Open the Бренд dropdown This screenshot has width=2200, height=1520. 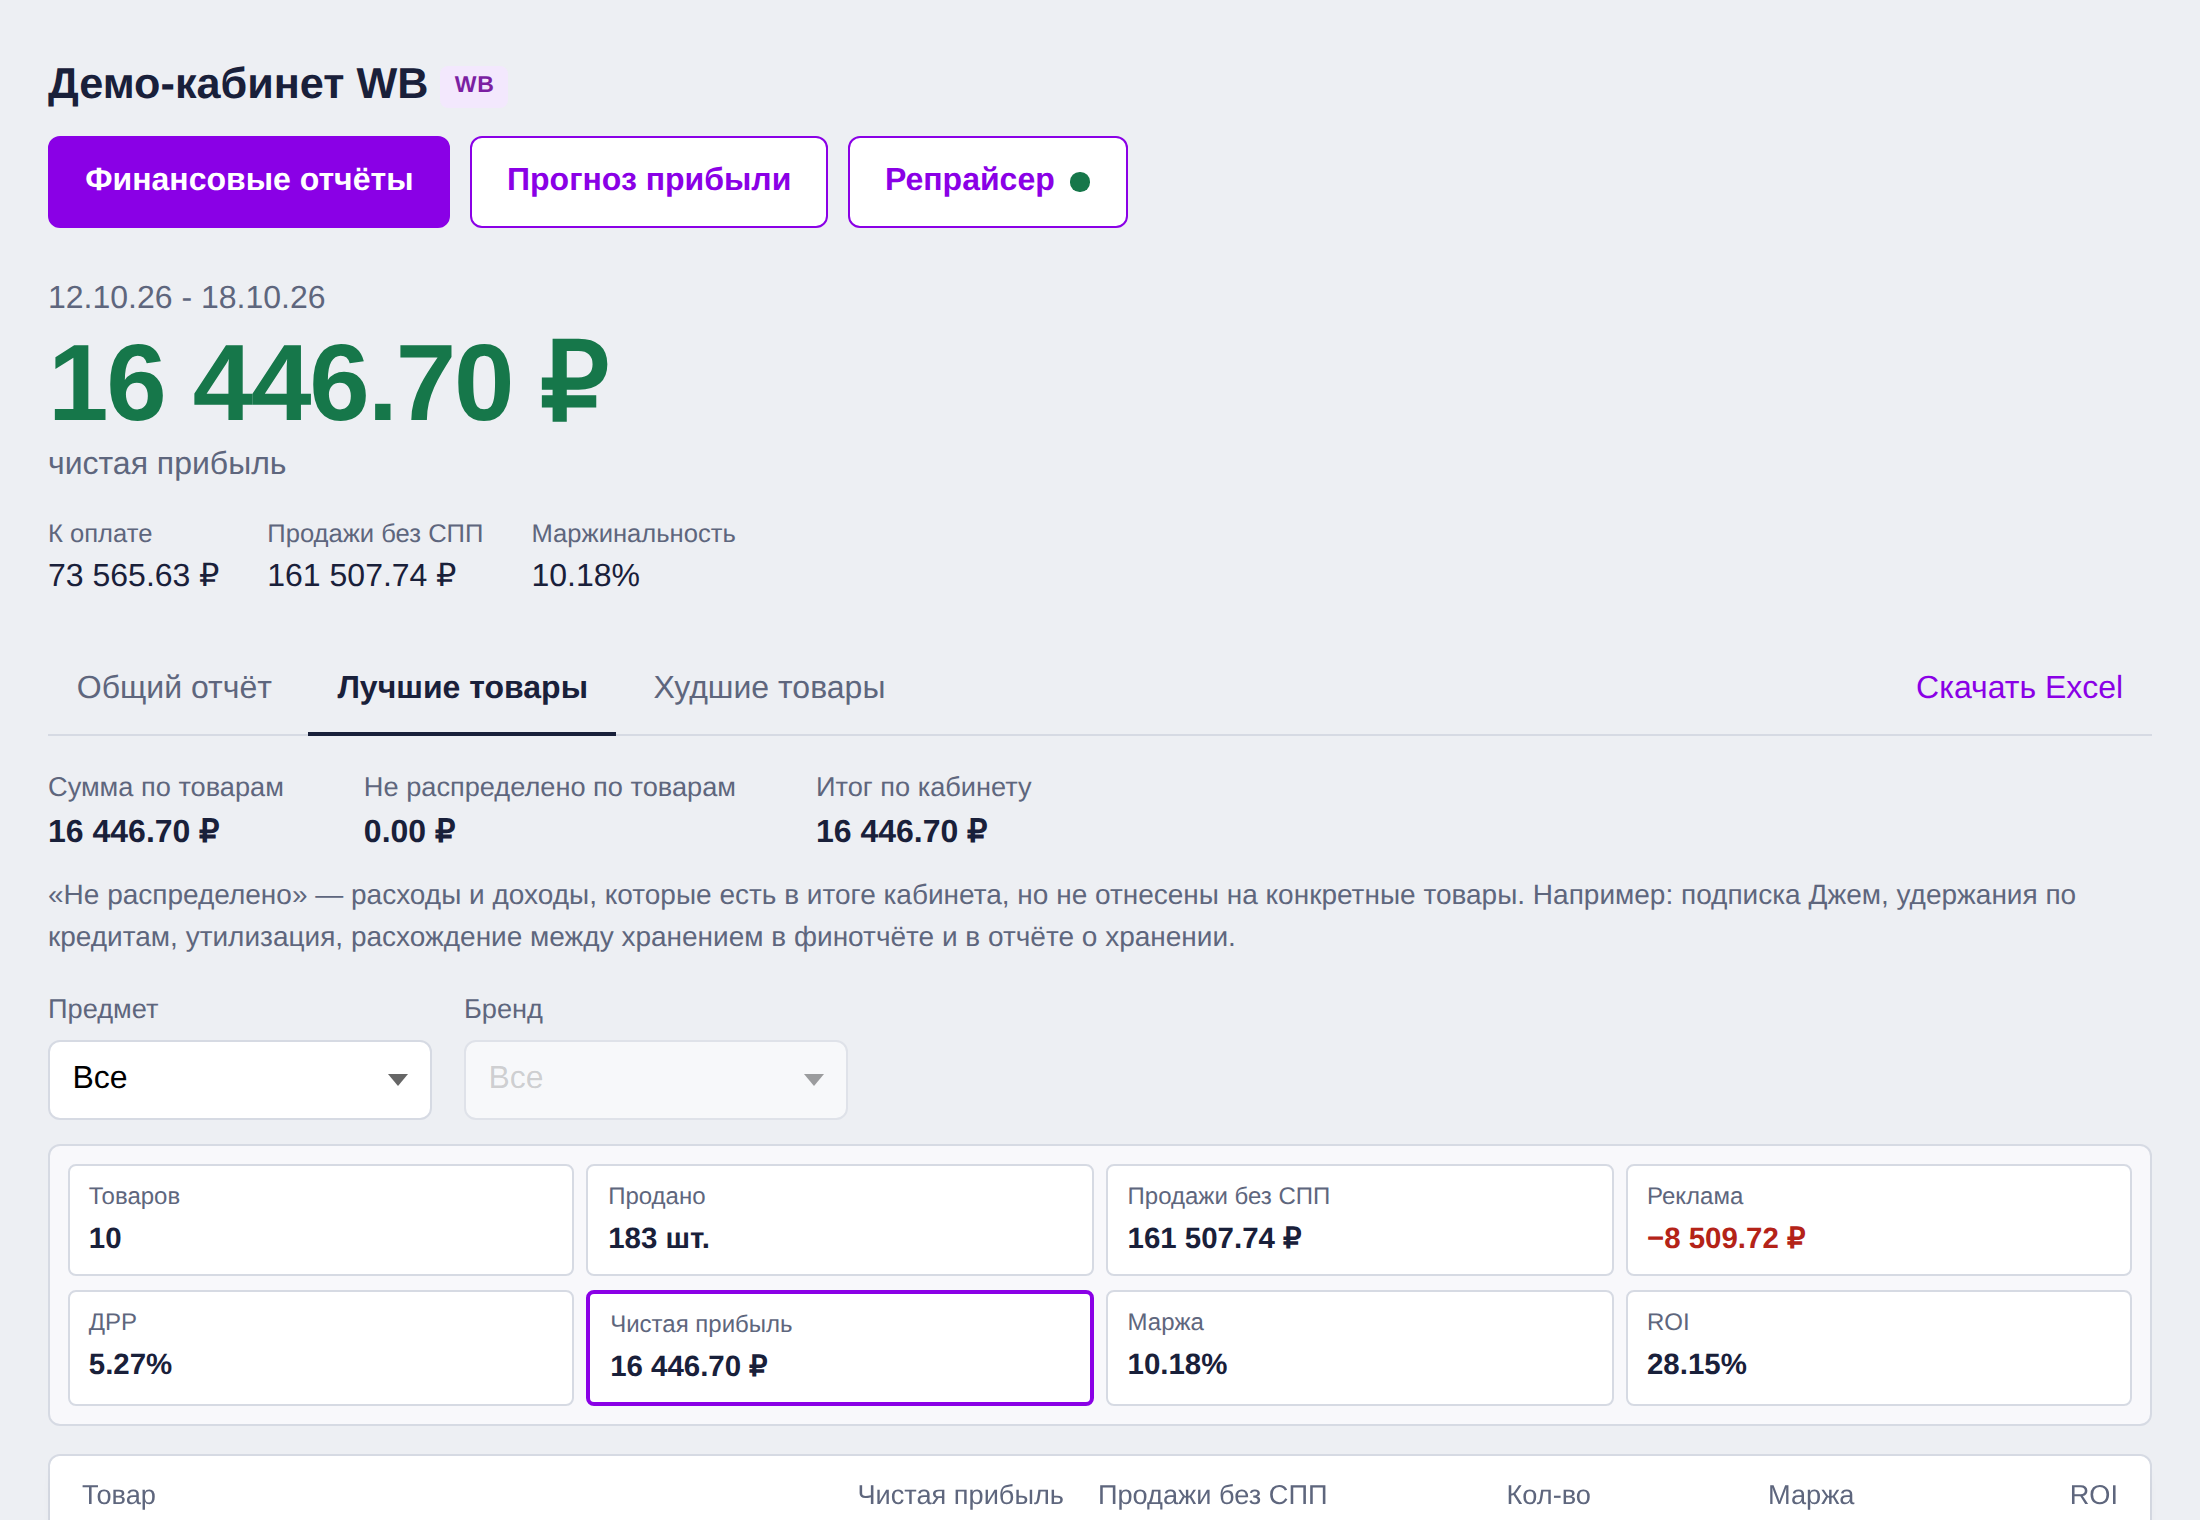(656, 1079)
